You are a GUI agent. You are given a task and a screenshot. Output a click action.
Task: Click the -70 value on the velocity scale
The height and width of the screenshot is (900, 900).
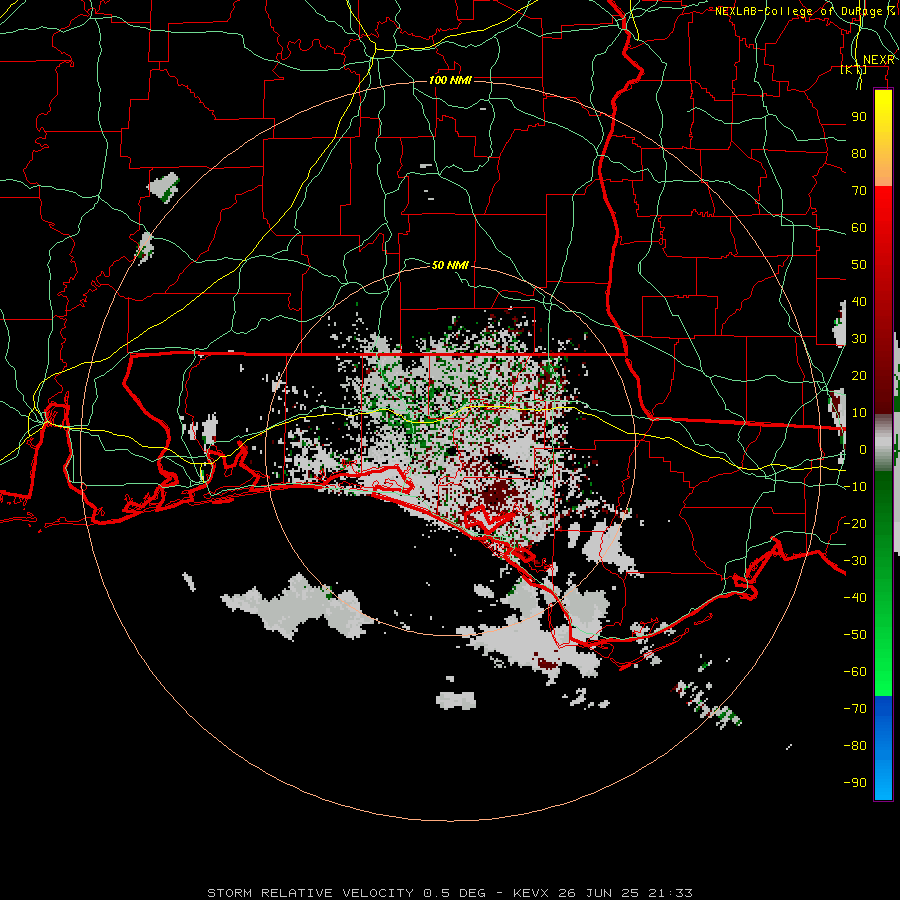tap(855, 708)
